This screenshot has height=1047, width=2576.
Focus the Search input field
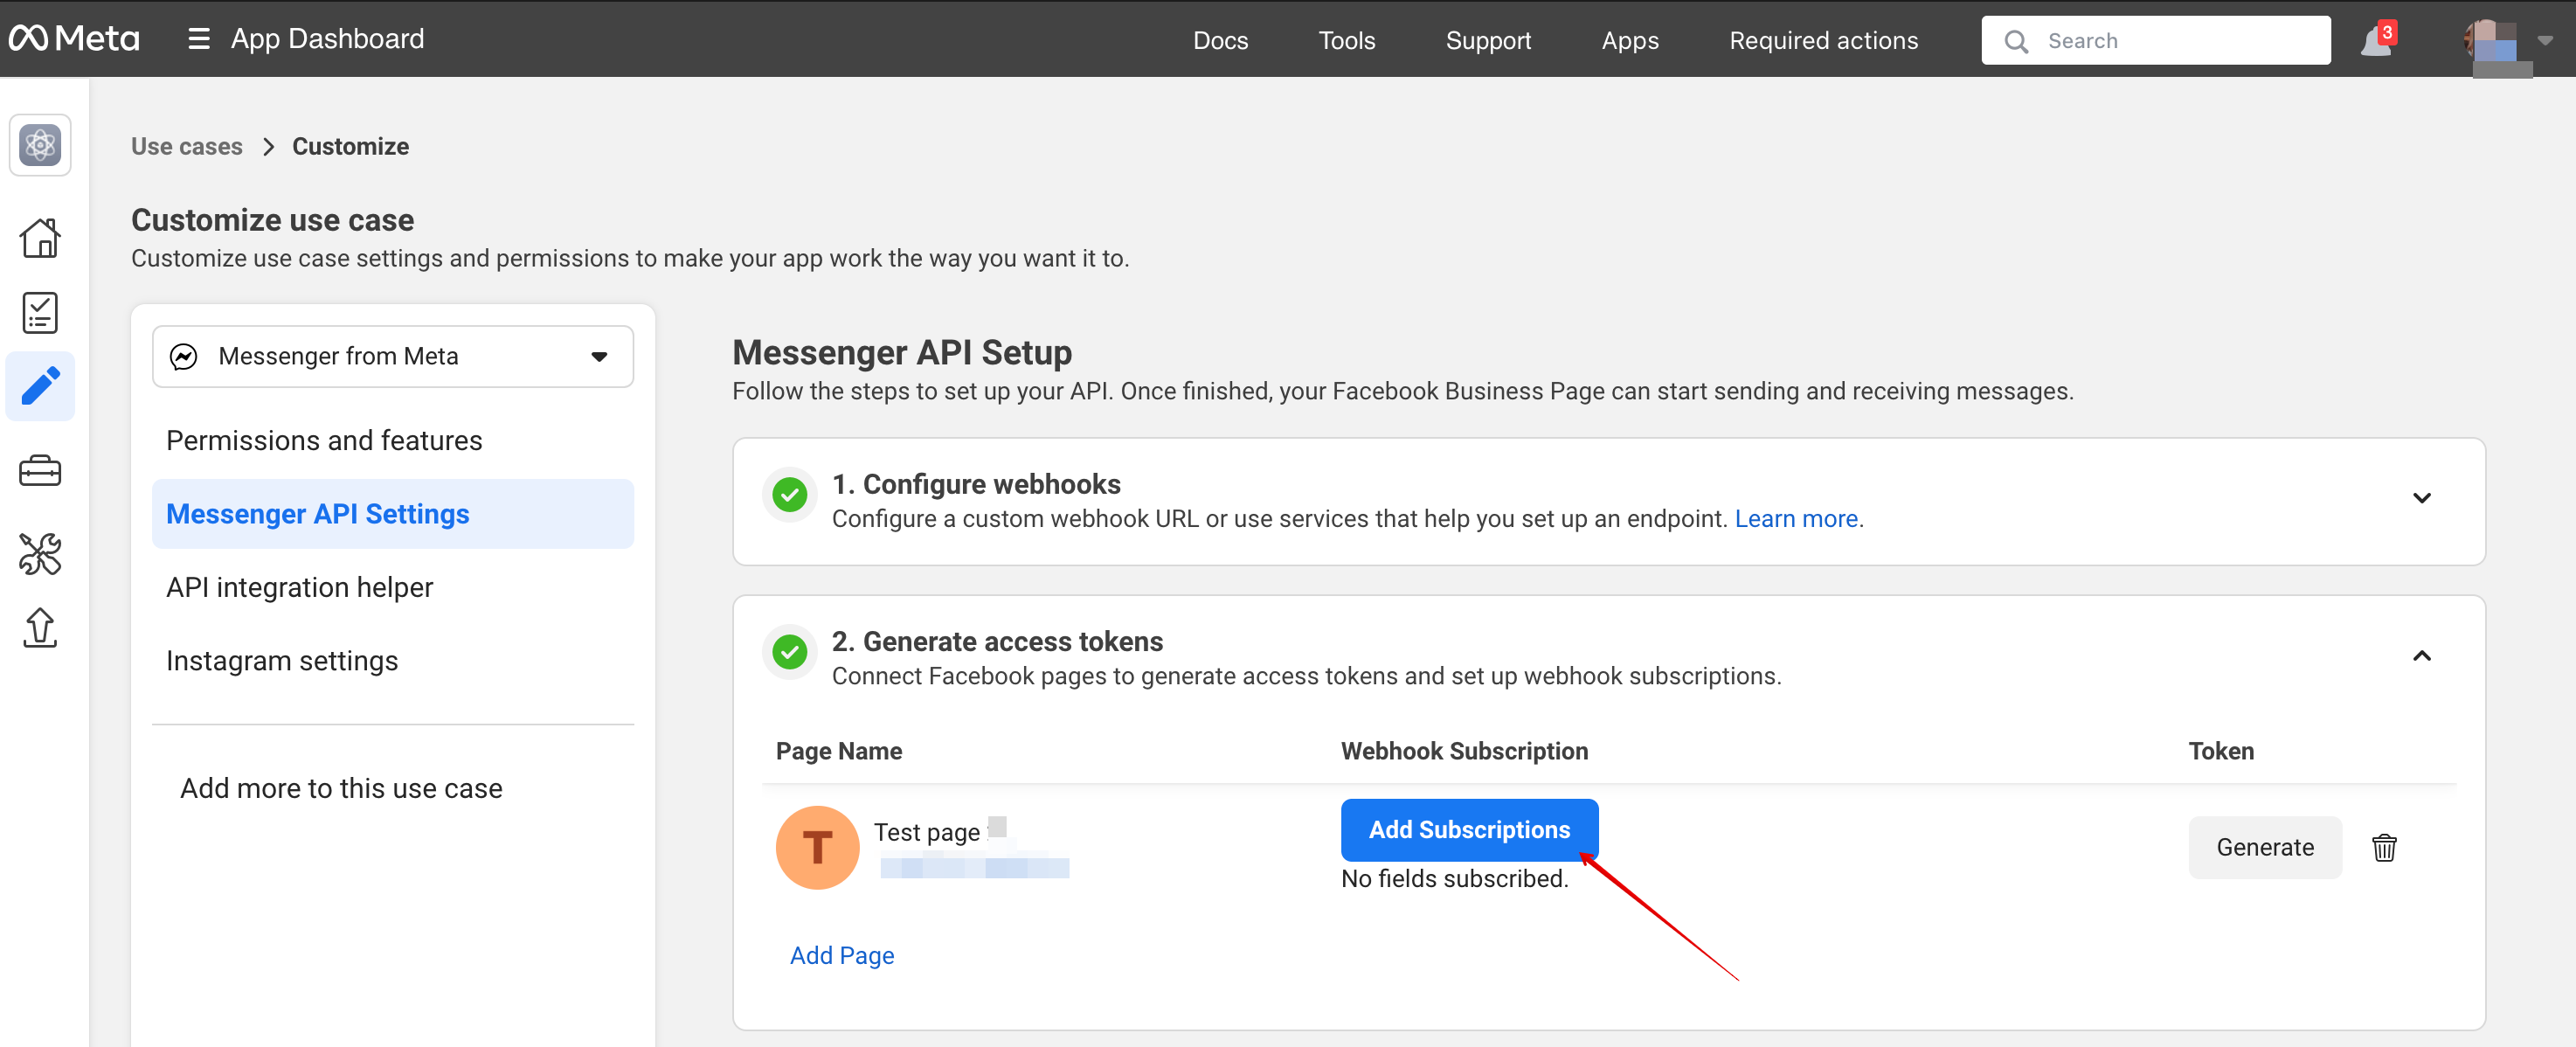pyautogui.click(x=2180, y=41)
